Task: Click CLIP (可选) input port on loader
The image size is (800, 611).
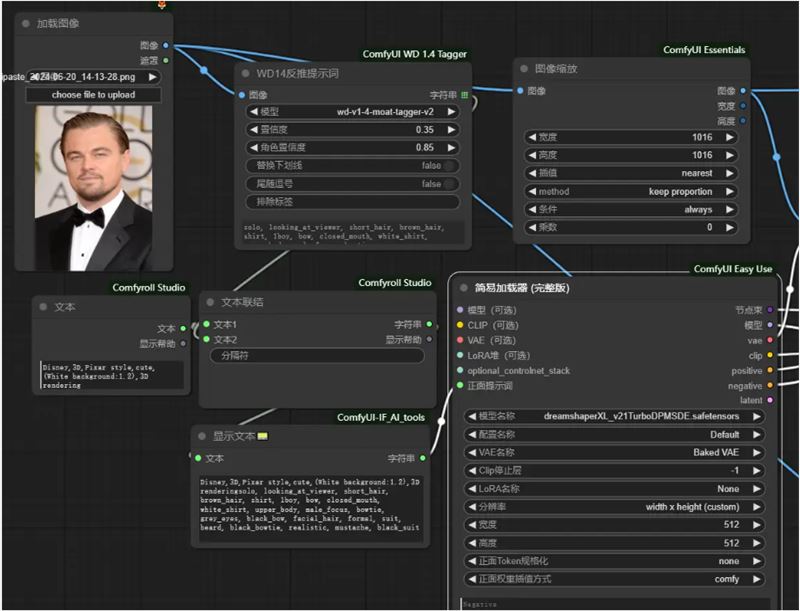Action: (460, 325)
